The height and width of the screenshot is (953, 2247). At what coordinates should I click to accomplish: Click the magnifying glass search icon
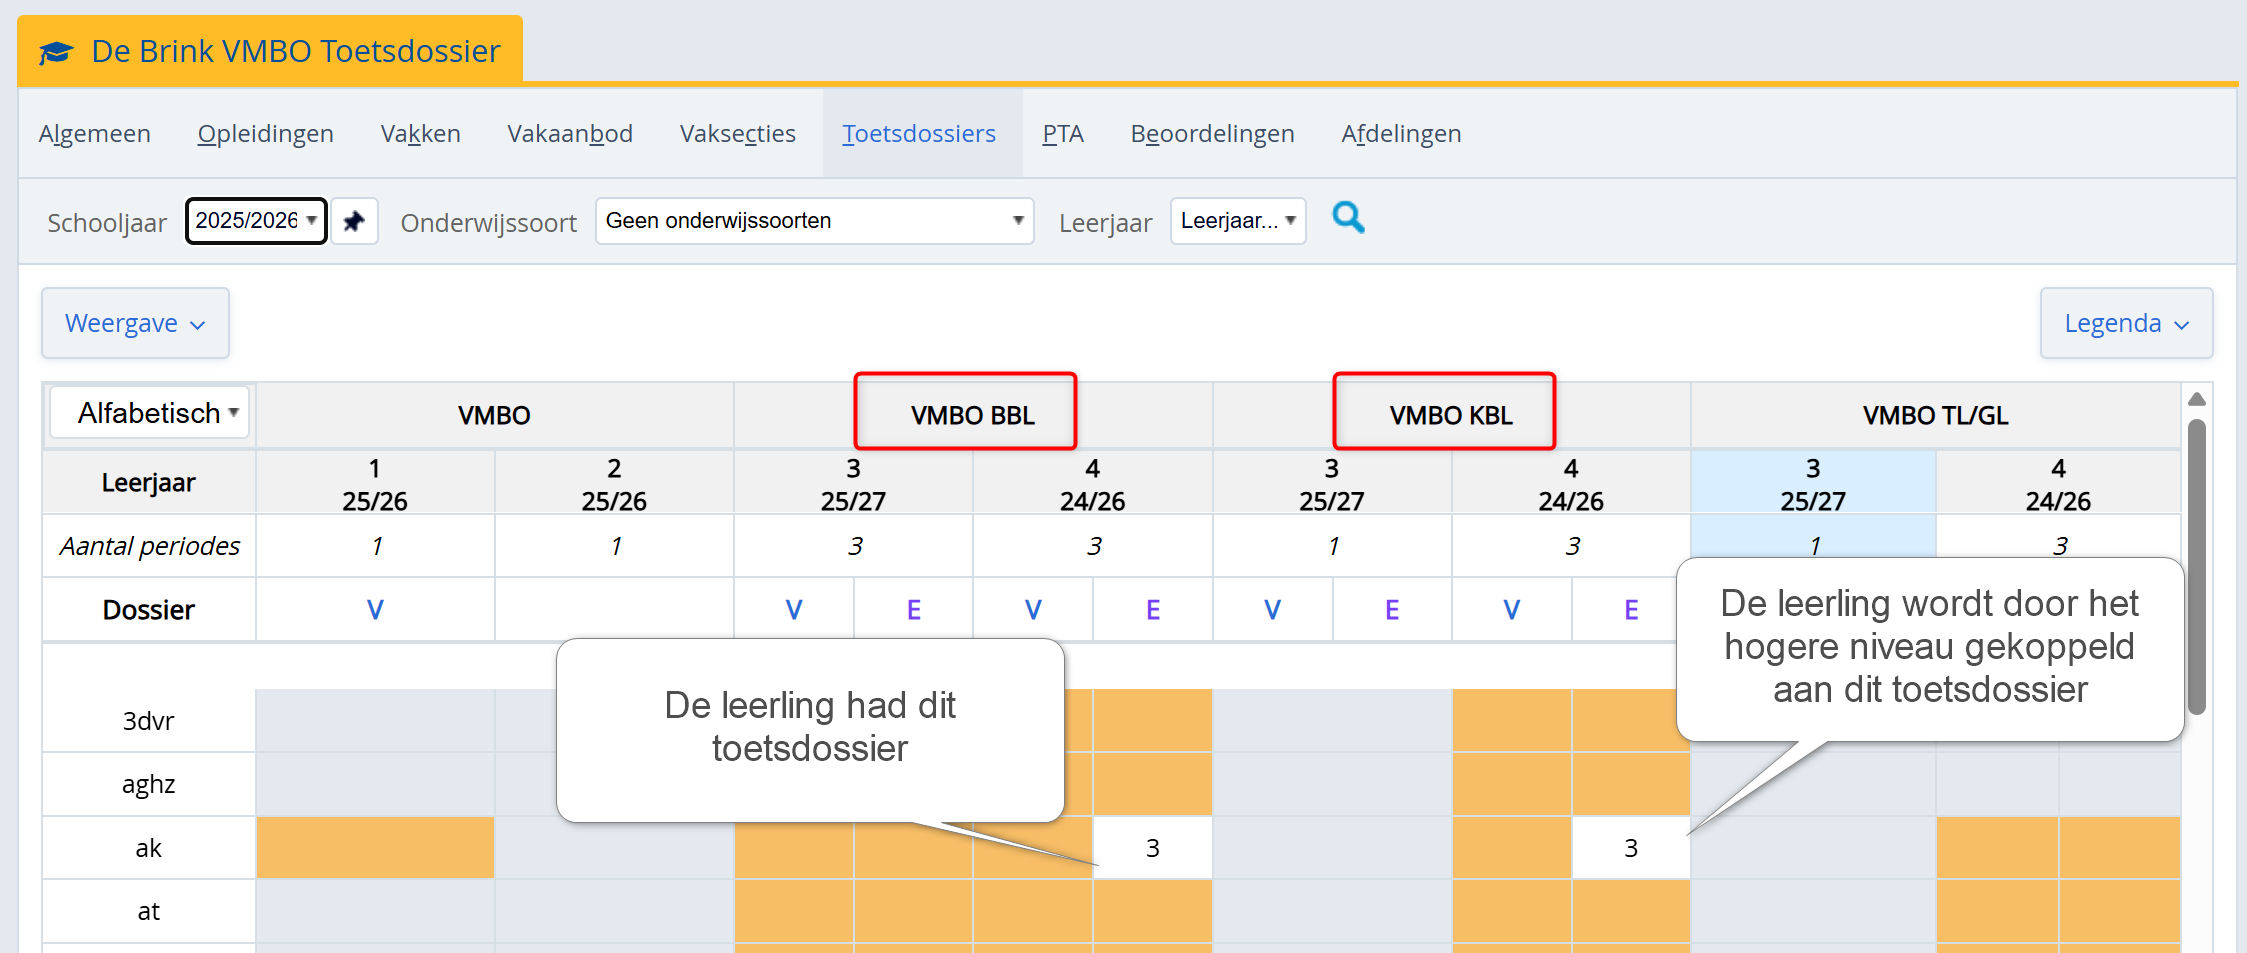(1348, 217)
